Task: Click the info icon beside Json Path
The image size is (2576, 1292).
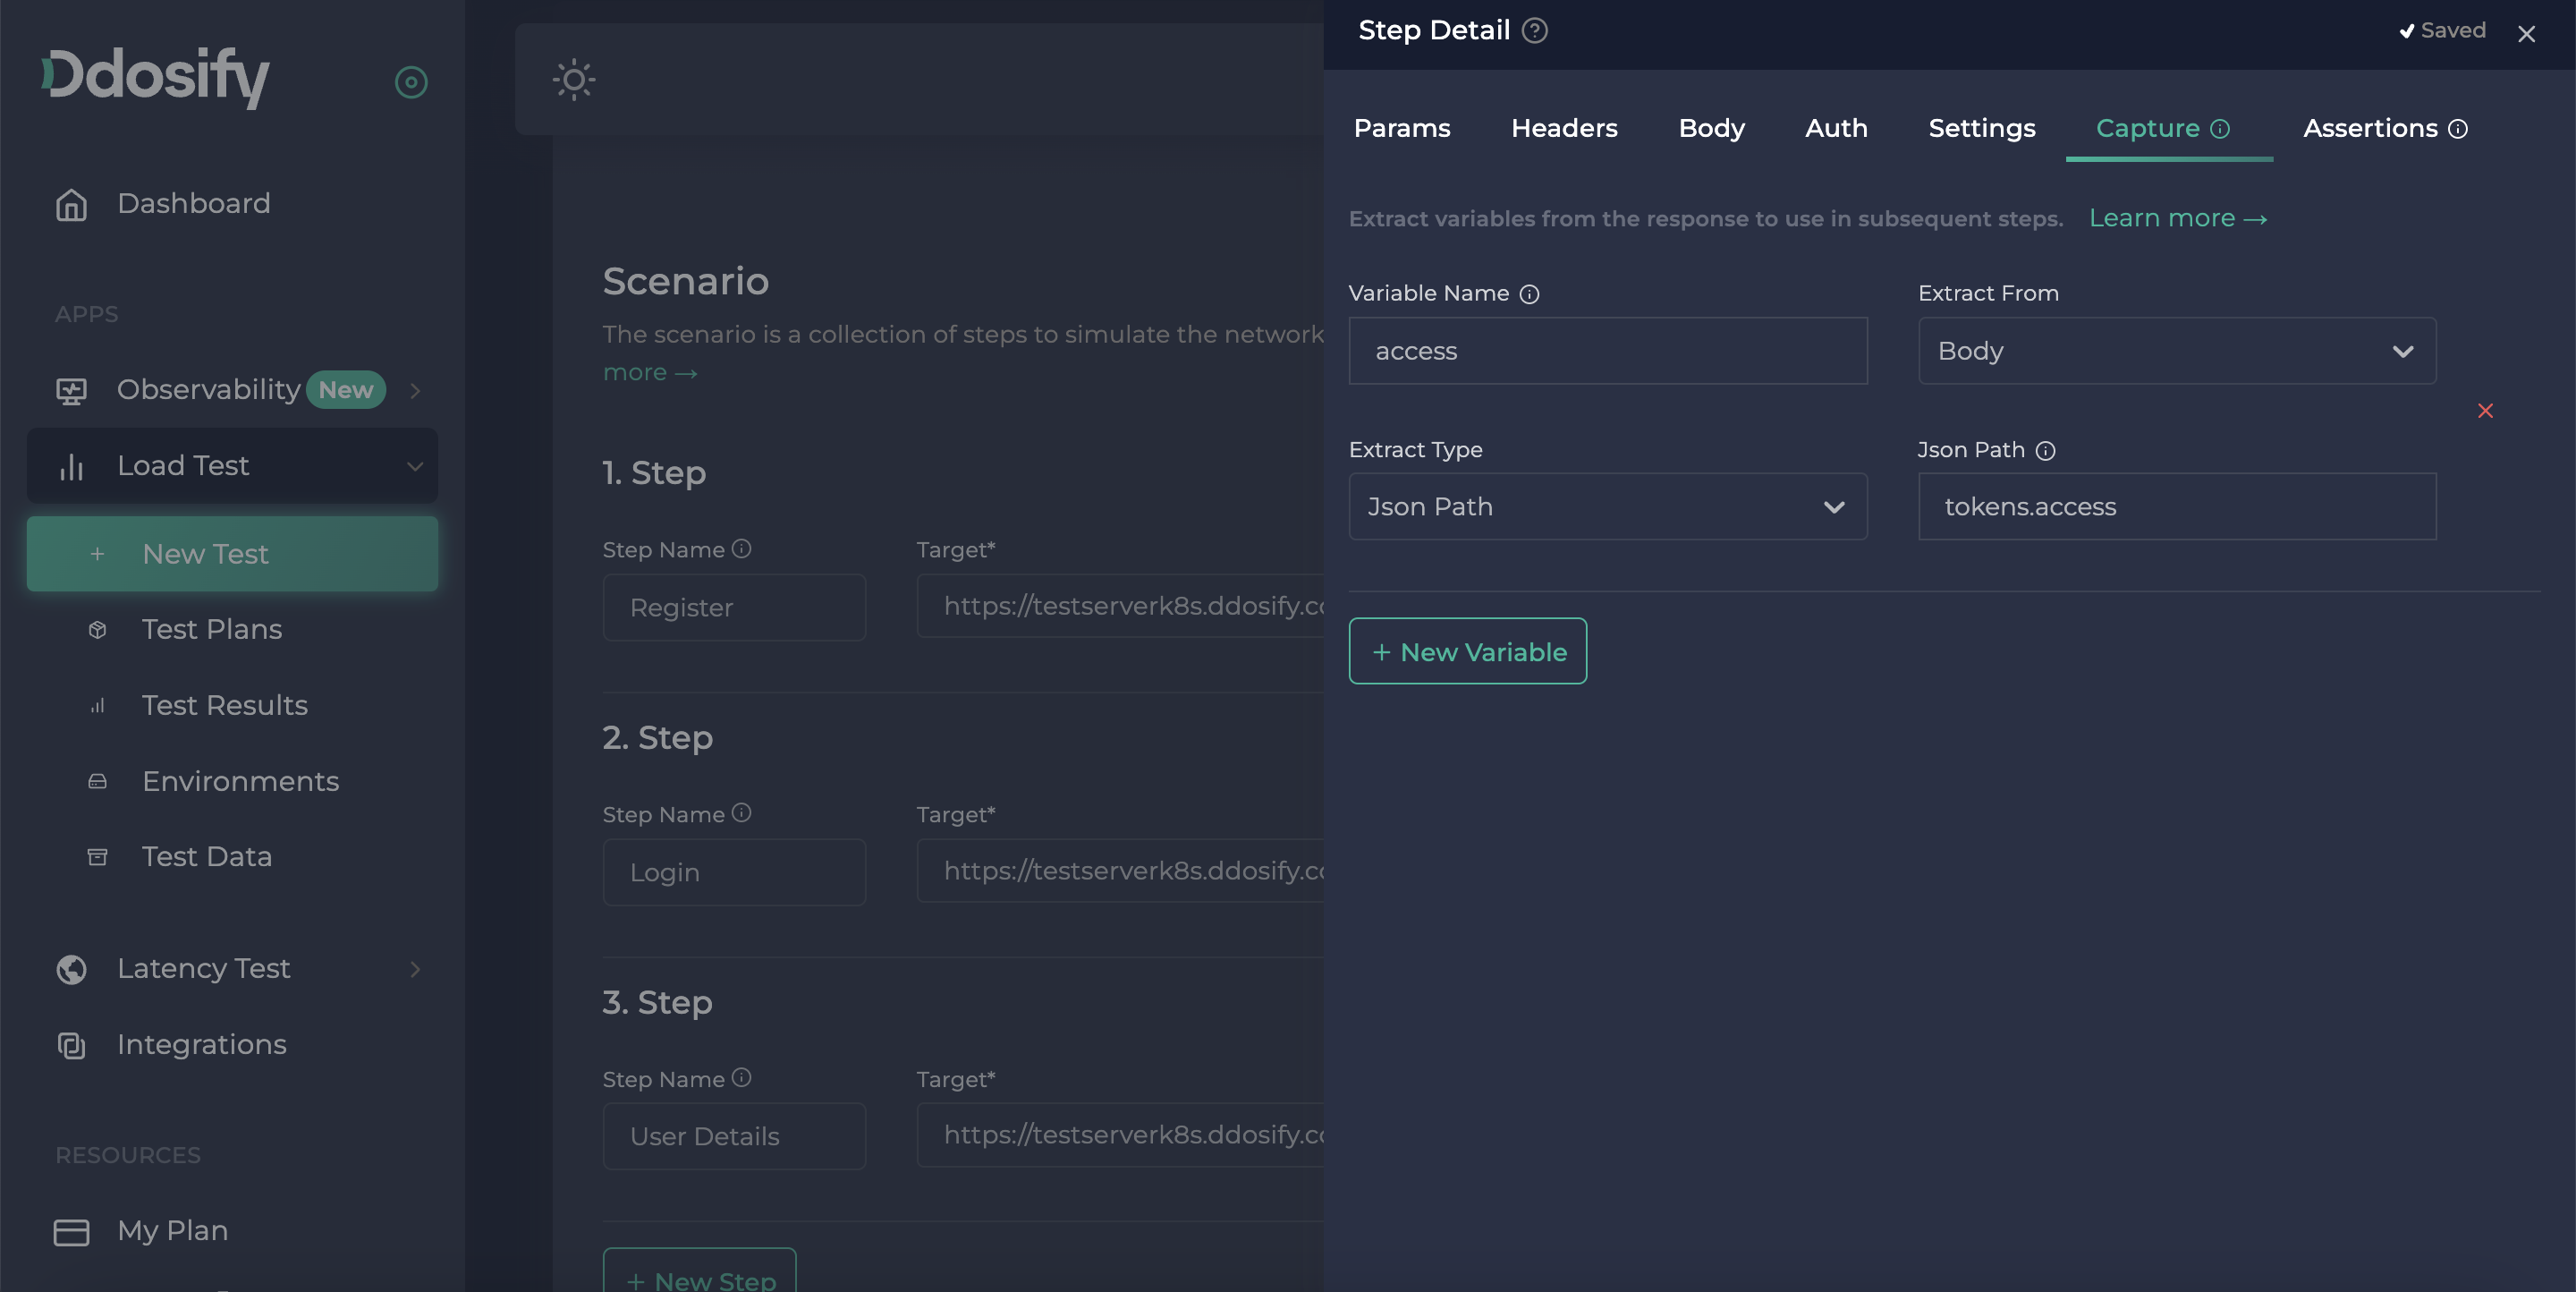Action: pos(2047,450)
